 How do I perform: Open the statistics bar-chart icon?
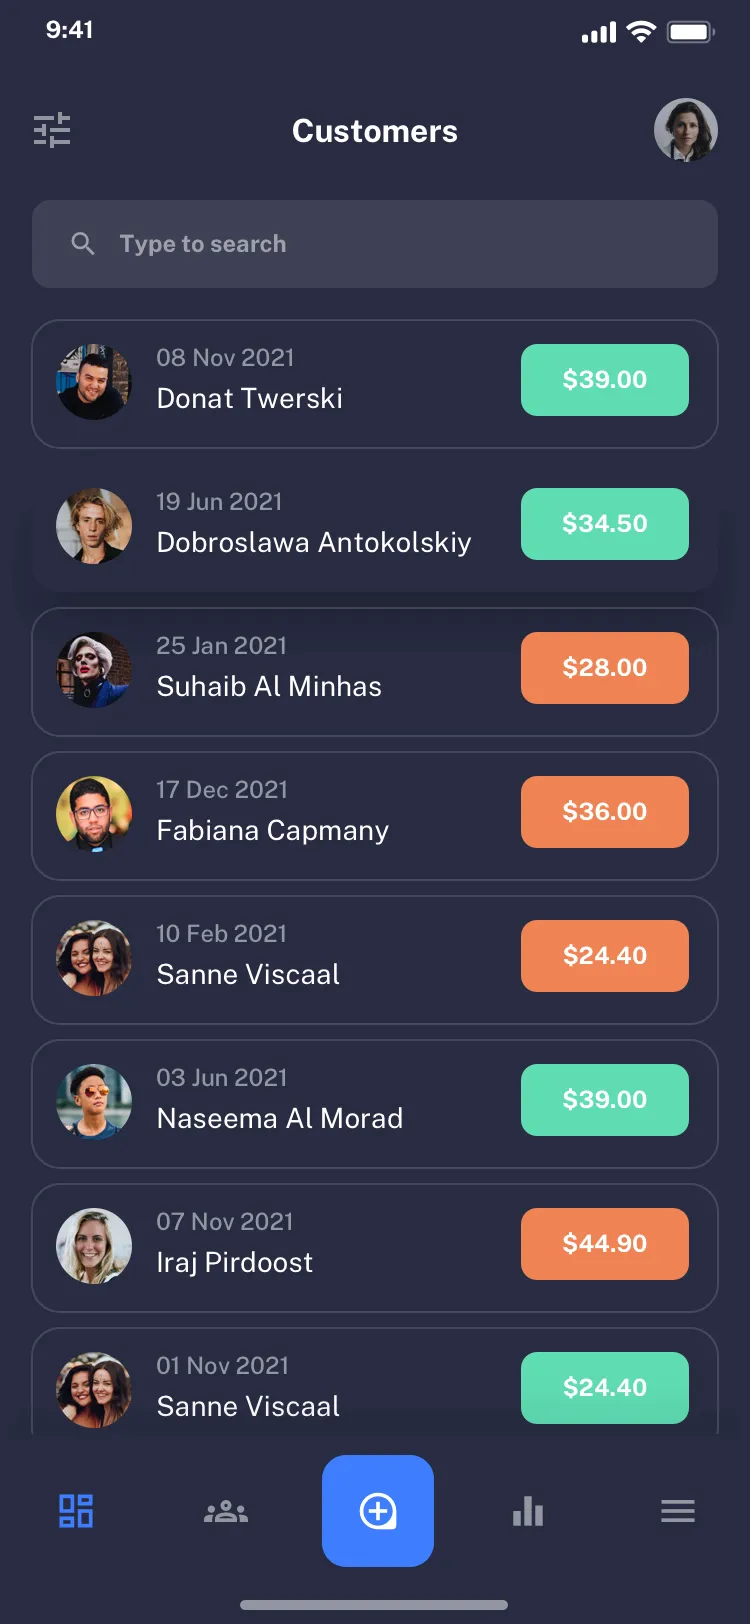(527, 1511)
